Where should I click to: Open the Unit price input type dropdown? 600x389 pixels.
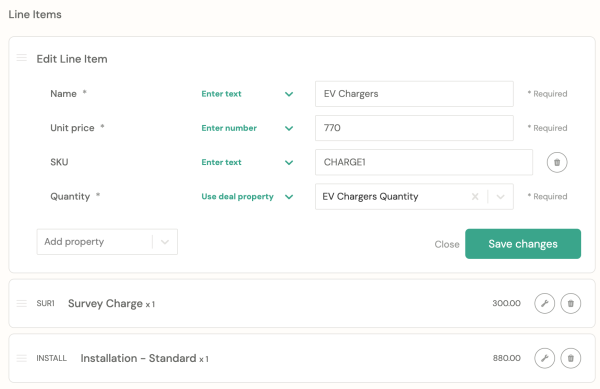[x=247, y=128]
